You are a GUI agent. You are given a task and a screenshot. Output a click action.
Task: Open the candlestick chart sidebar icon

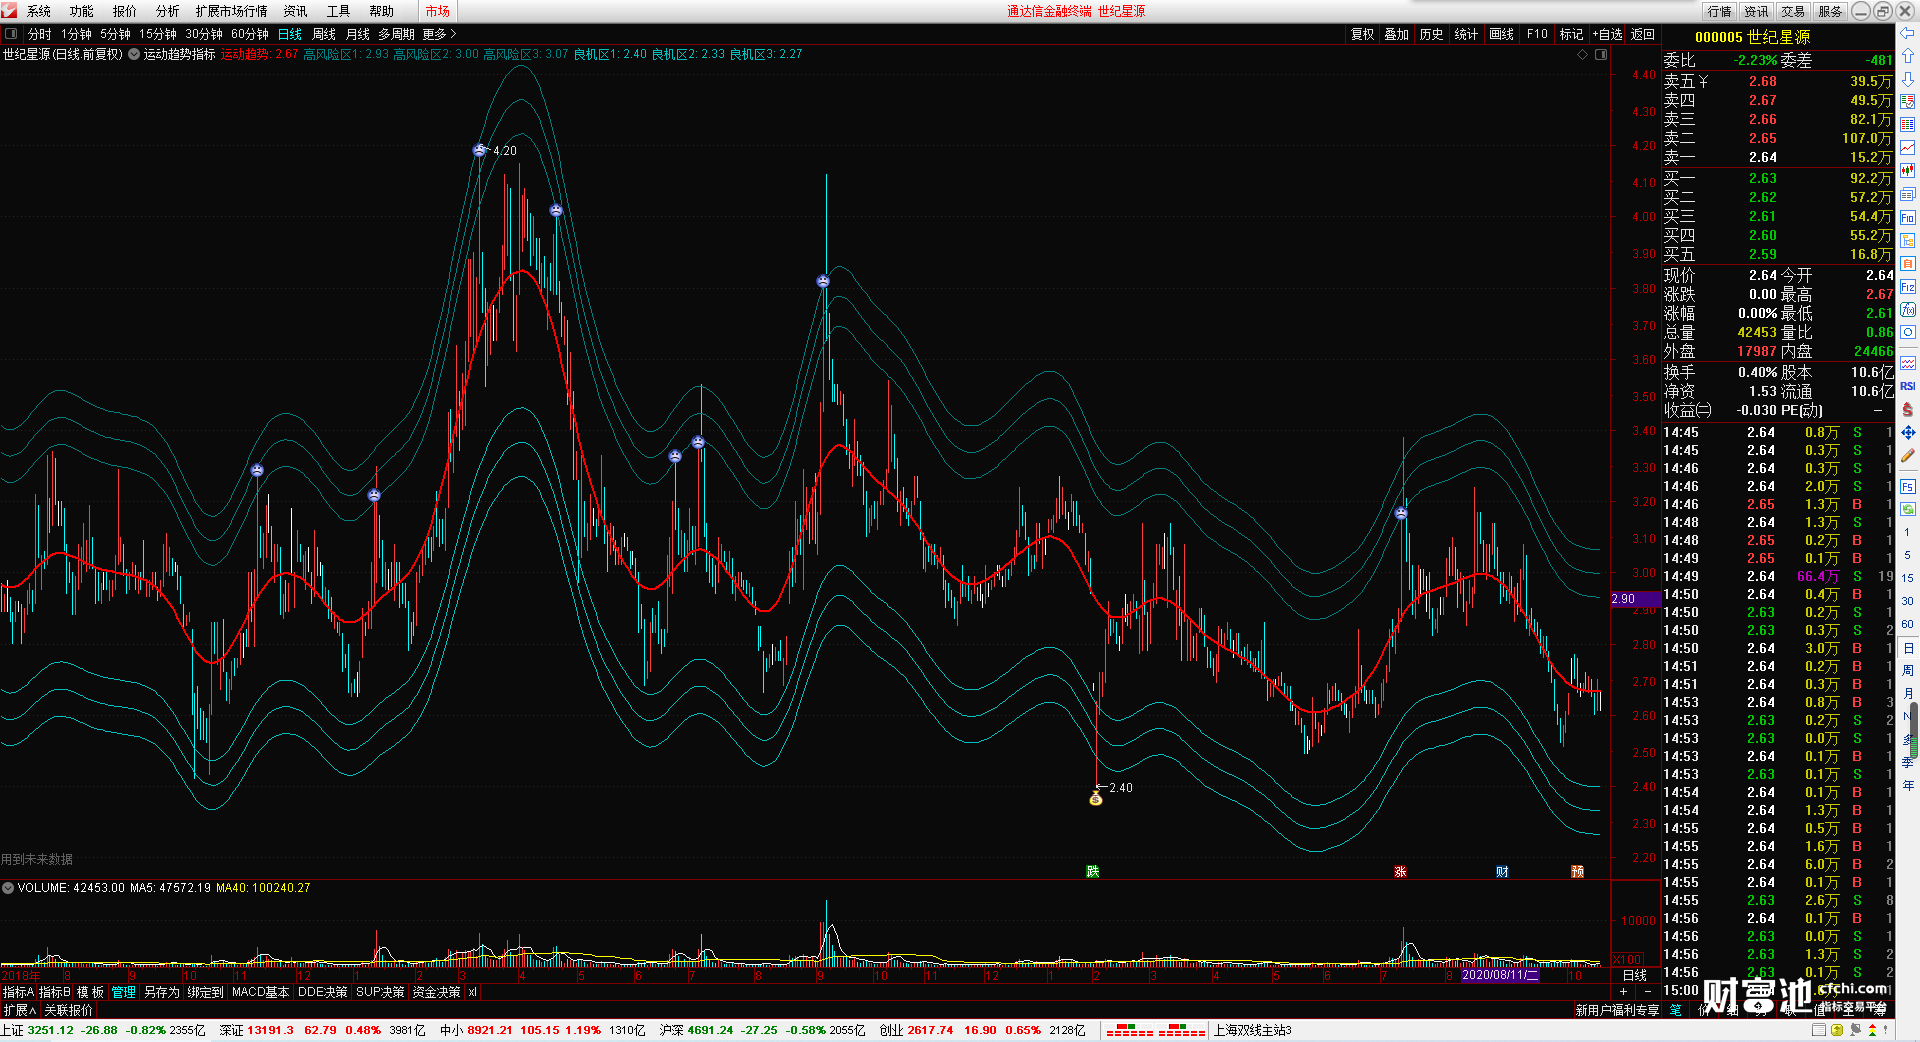1908,171
